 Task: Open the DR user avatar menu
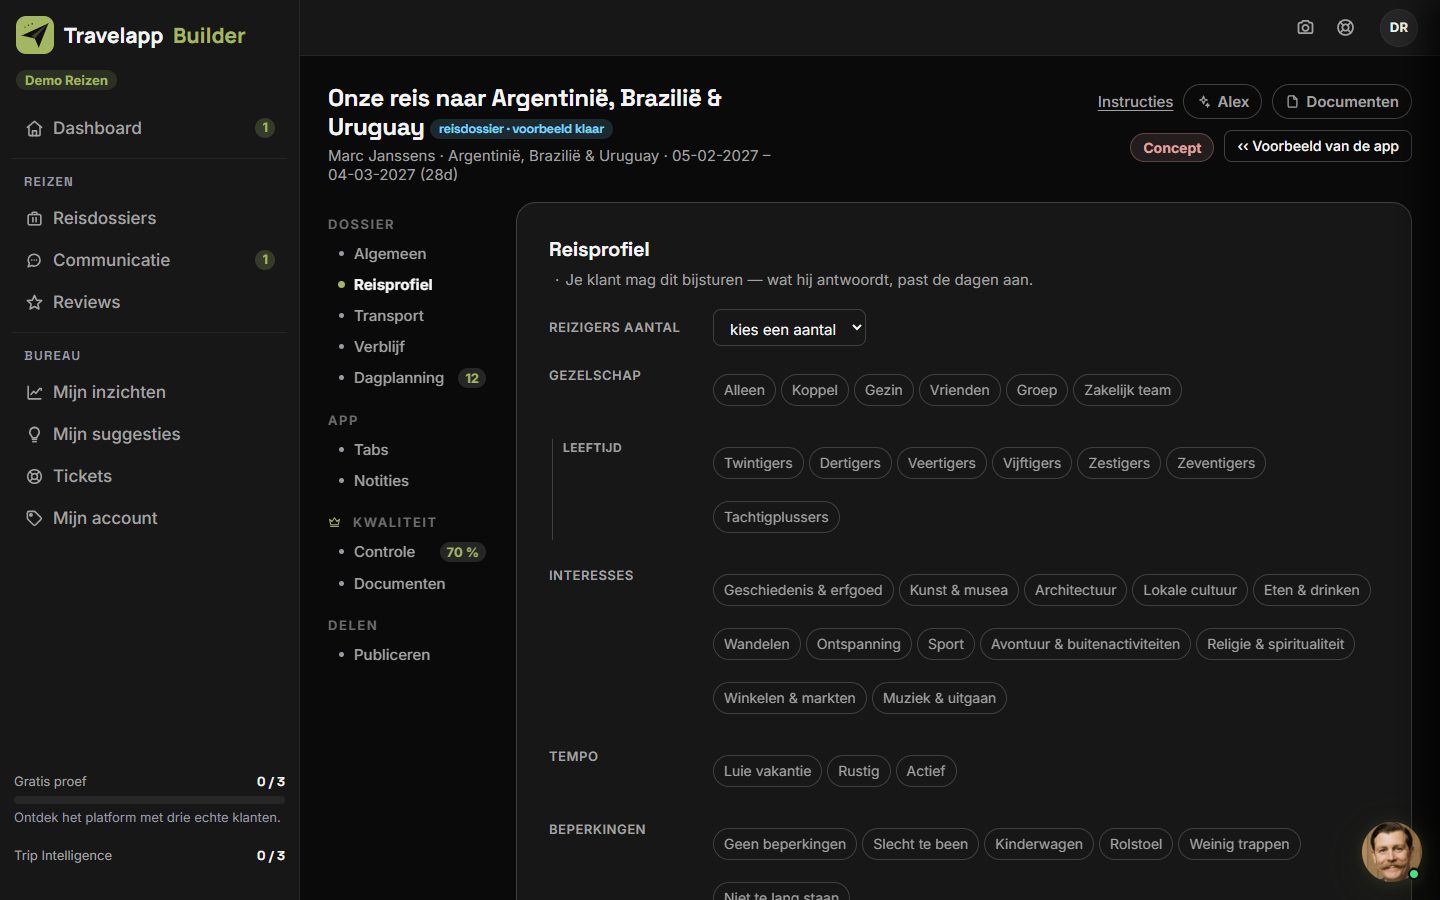tap(1399, 28)
